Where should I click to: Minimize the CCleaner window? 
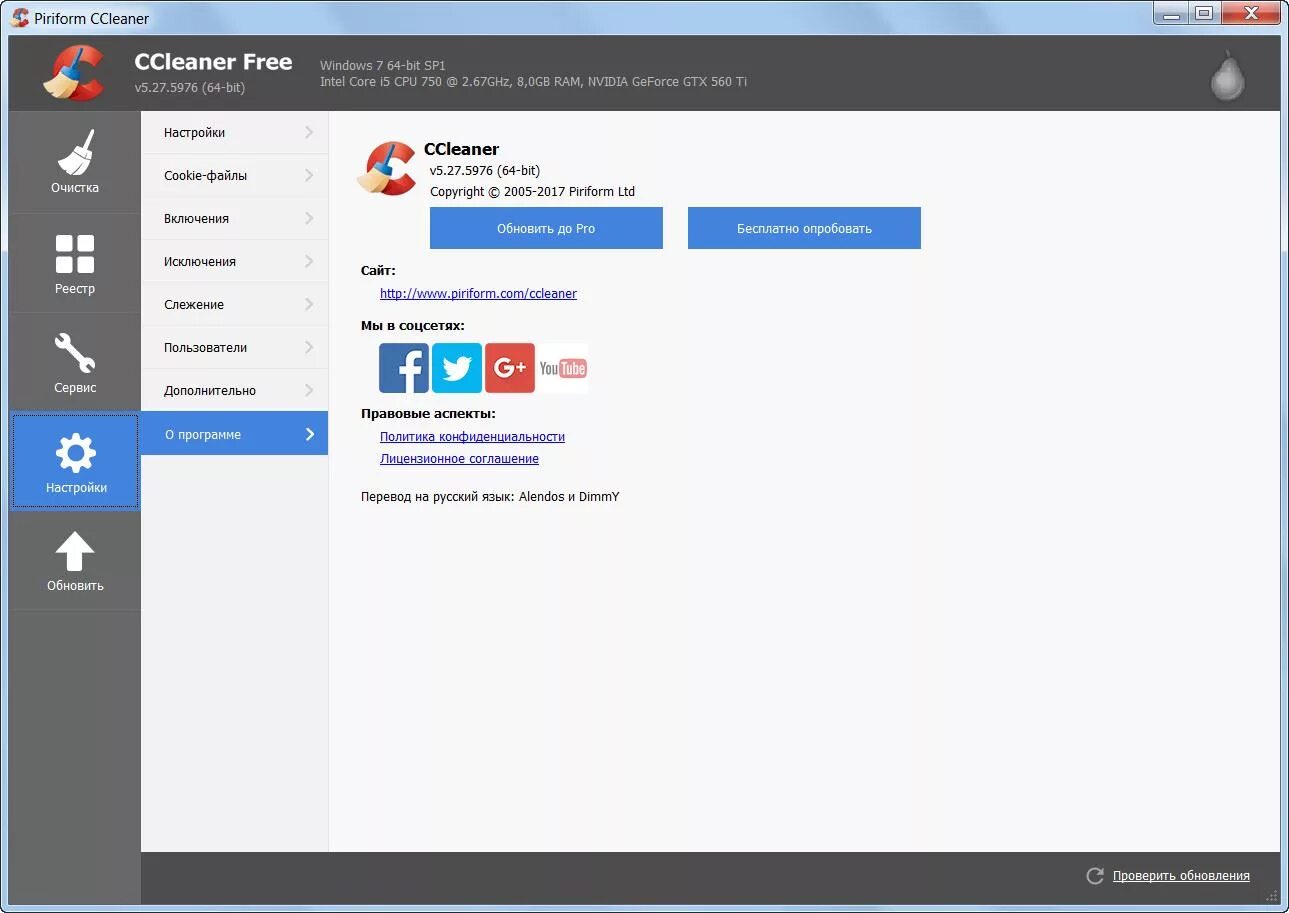(1171, 13)
